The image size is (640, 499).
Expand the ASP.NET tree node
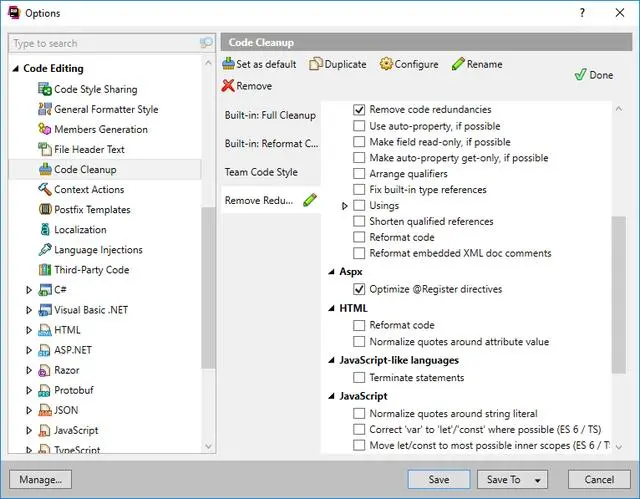point(29,350)
